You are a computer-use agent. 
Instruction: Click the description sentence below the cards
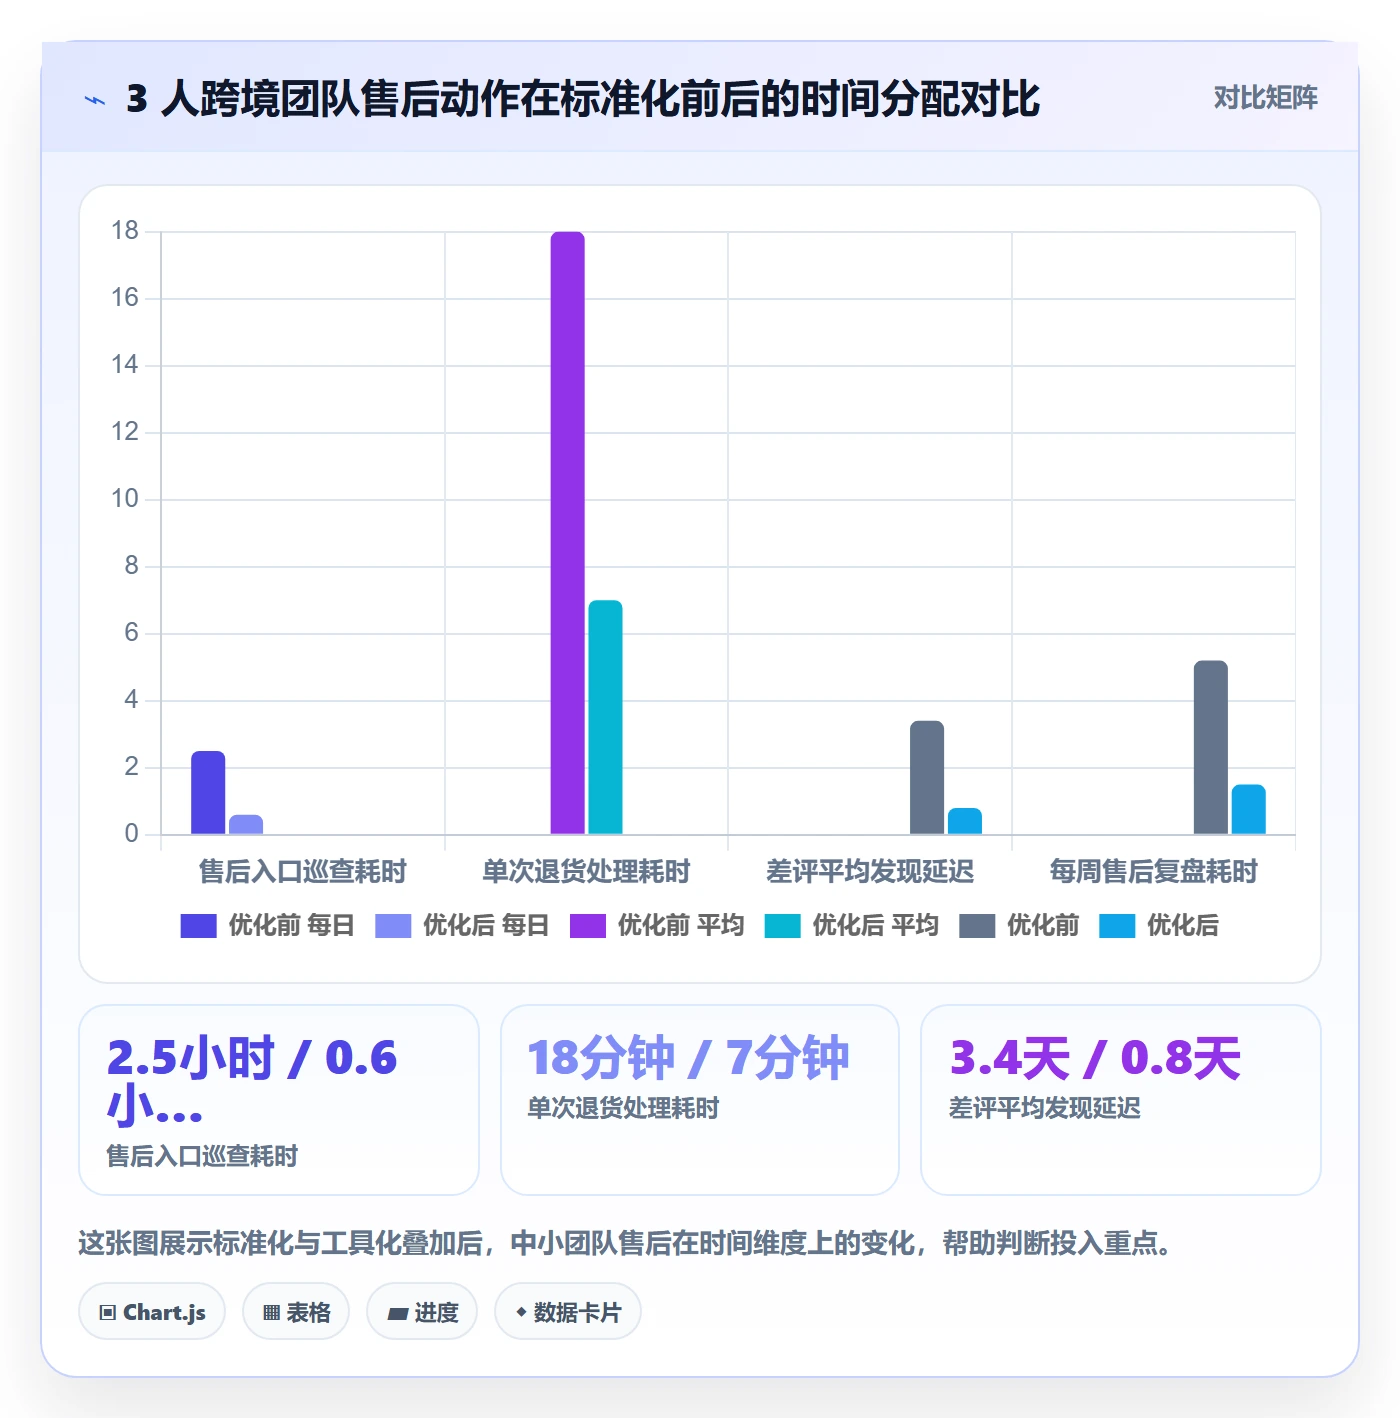click(626, 1244)
